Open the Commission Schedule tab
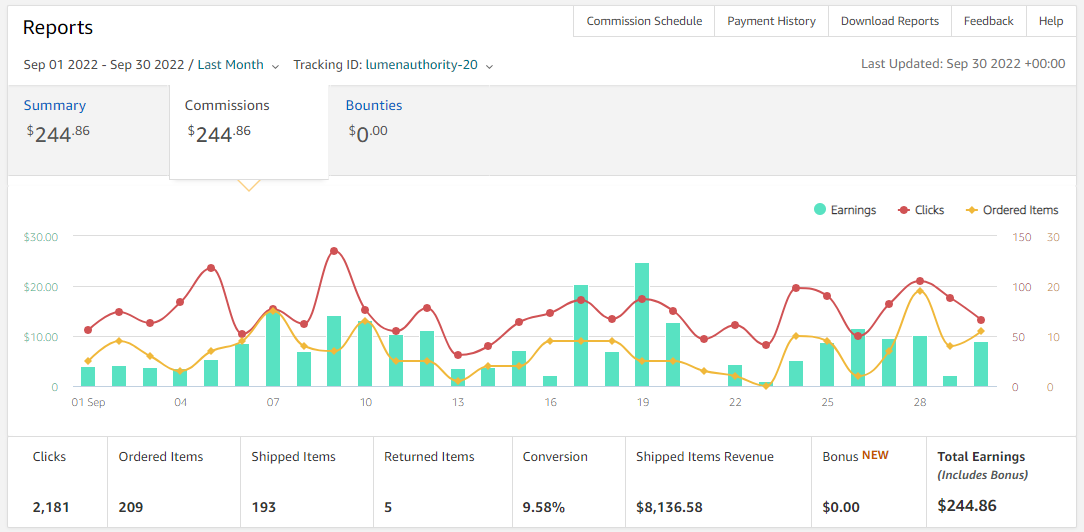This screenshot has width=1084, height=532. click(x=644, y=21)
